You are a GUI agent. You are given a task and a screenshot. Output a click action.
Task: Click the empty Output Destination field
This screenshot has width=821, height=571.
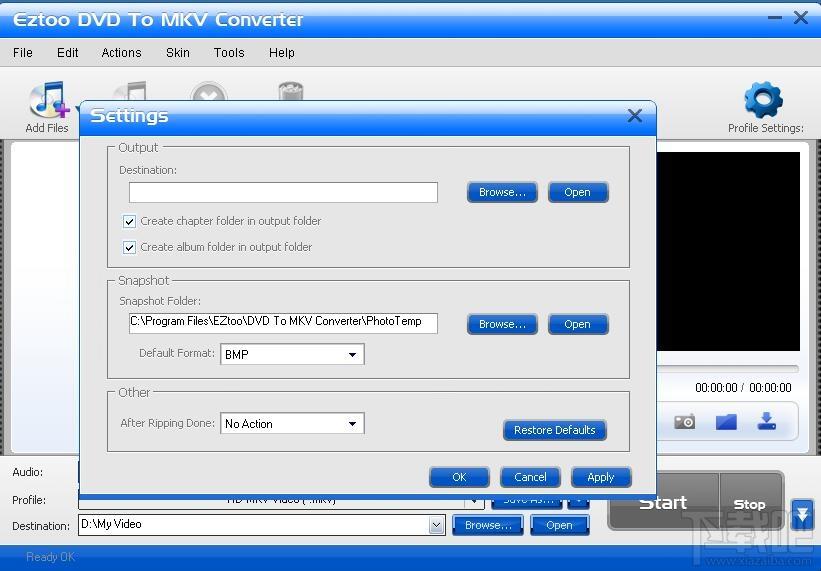[283, 192]
